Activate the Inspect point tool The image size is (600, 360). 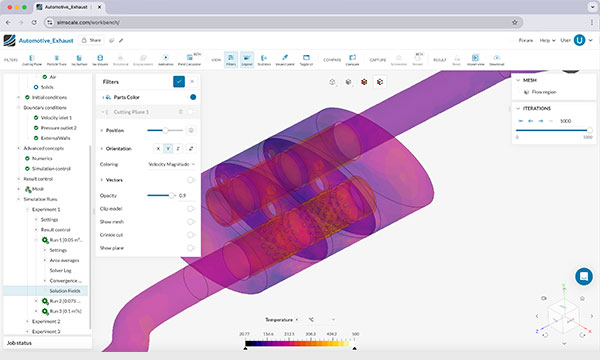285,60
